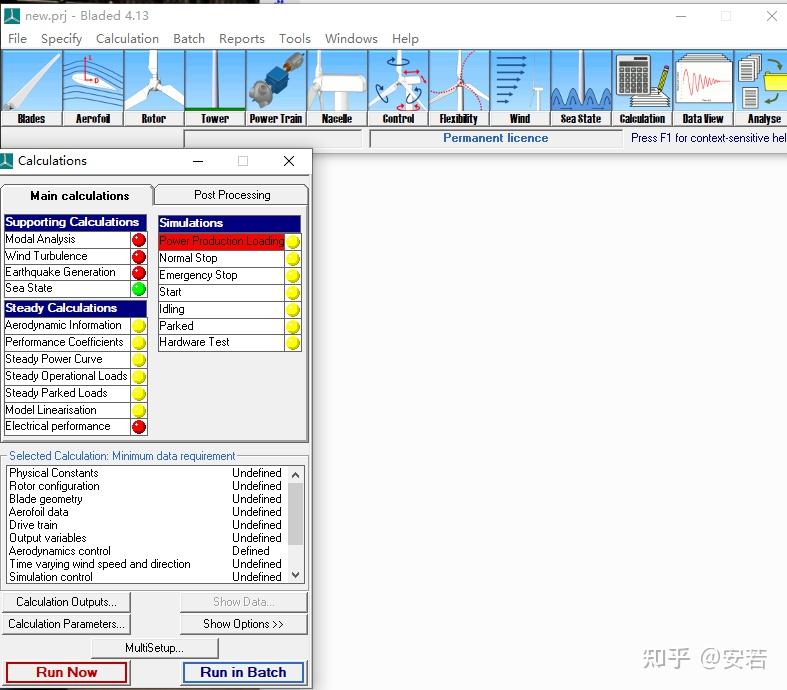Click the yellow light beside Normal Stop

coord(293,259)
